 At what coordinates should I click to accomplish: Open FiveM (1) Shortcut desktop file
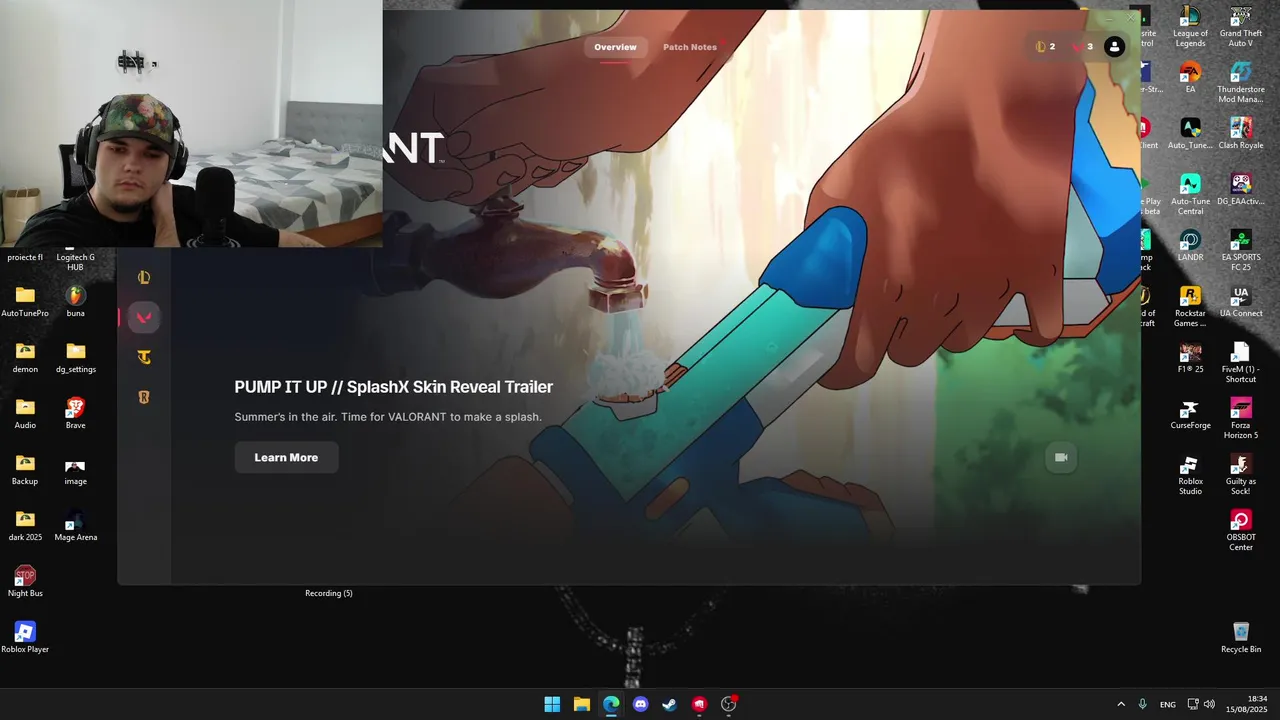click(1241, 363)
